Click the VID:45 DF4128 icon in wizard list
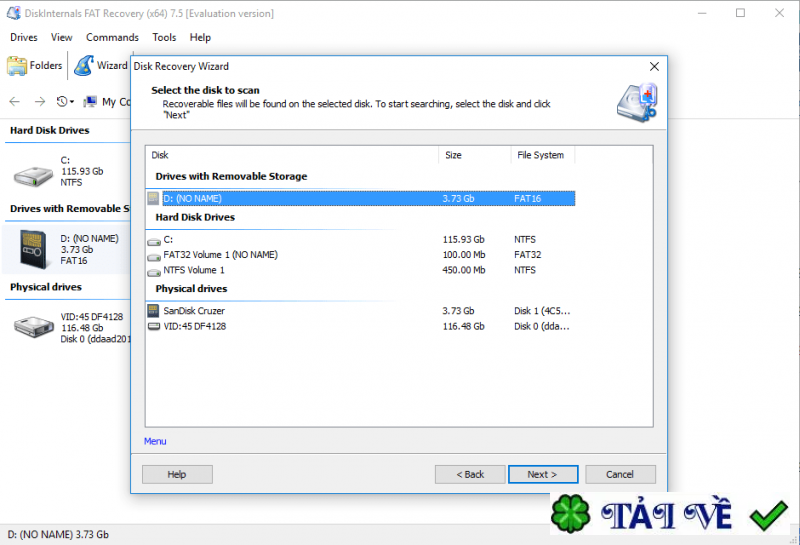The image size is (800, 545). point(154,326)
